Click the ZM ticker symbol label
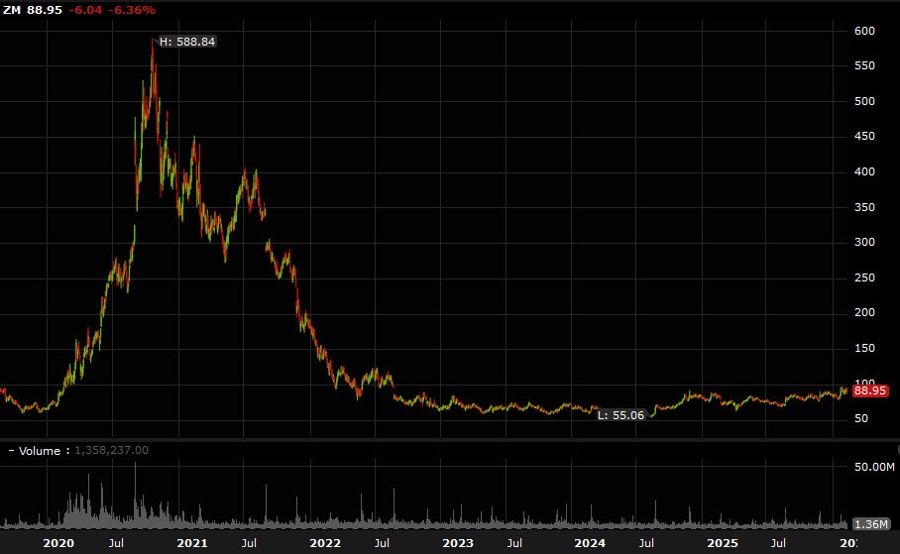900x554 pixels. (12, 10)
